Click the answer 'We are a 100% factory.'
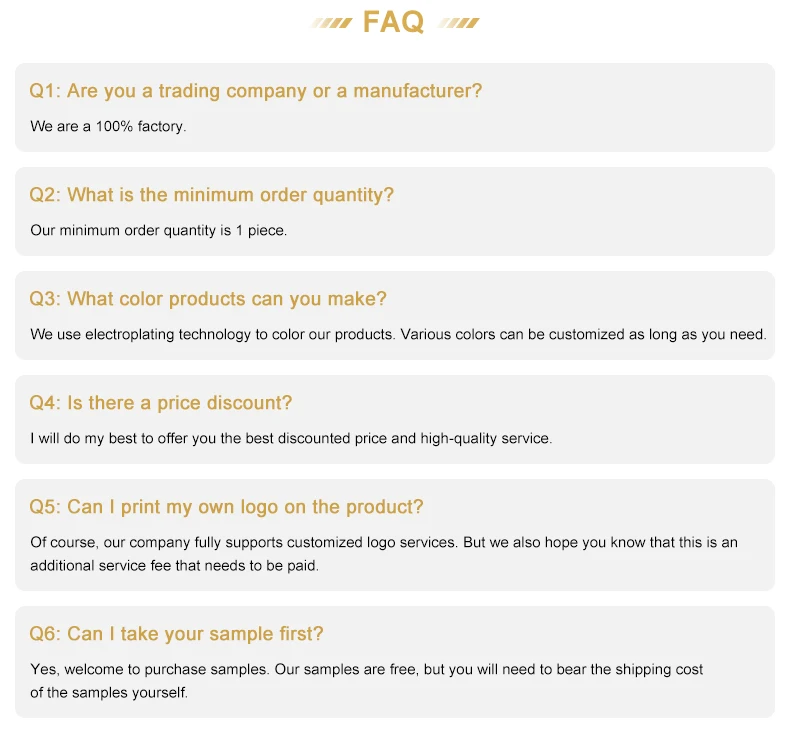790x748 pixels. (108, 126)
